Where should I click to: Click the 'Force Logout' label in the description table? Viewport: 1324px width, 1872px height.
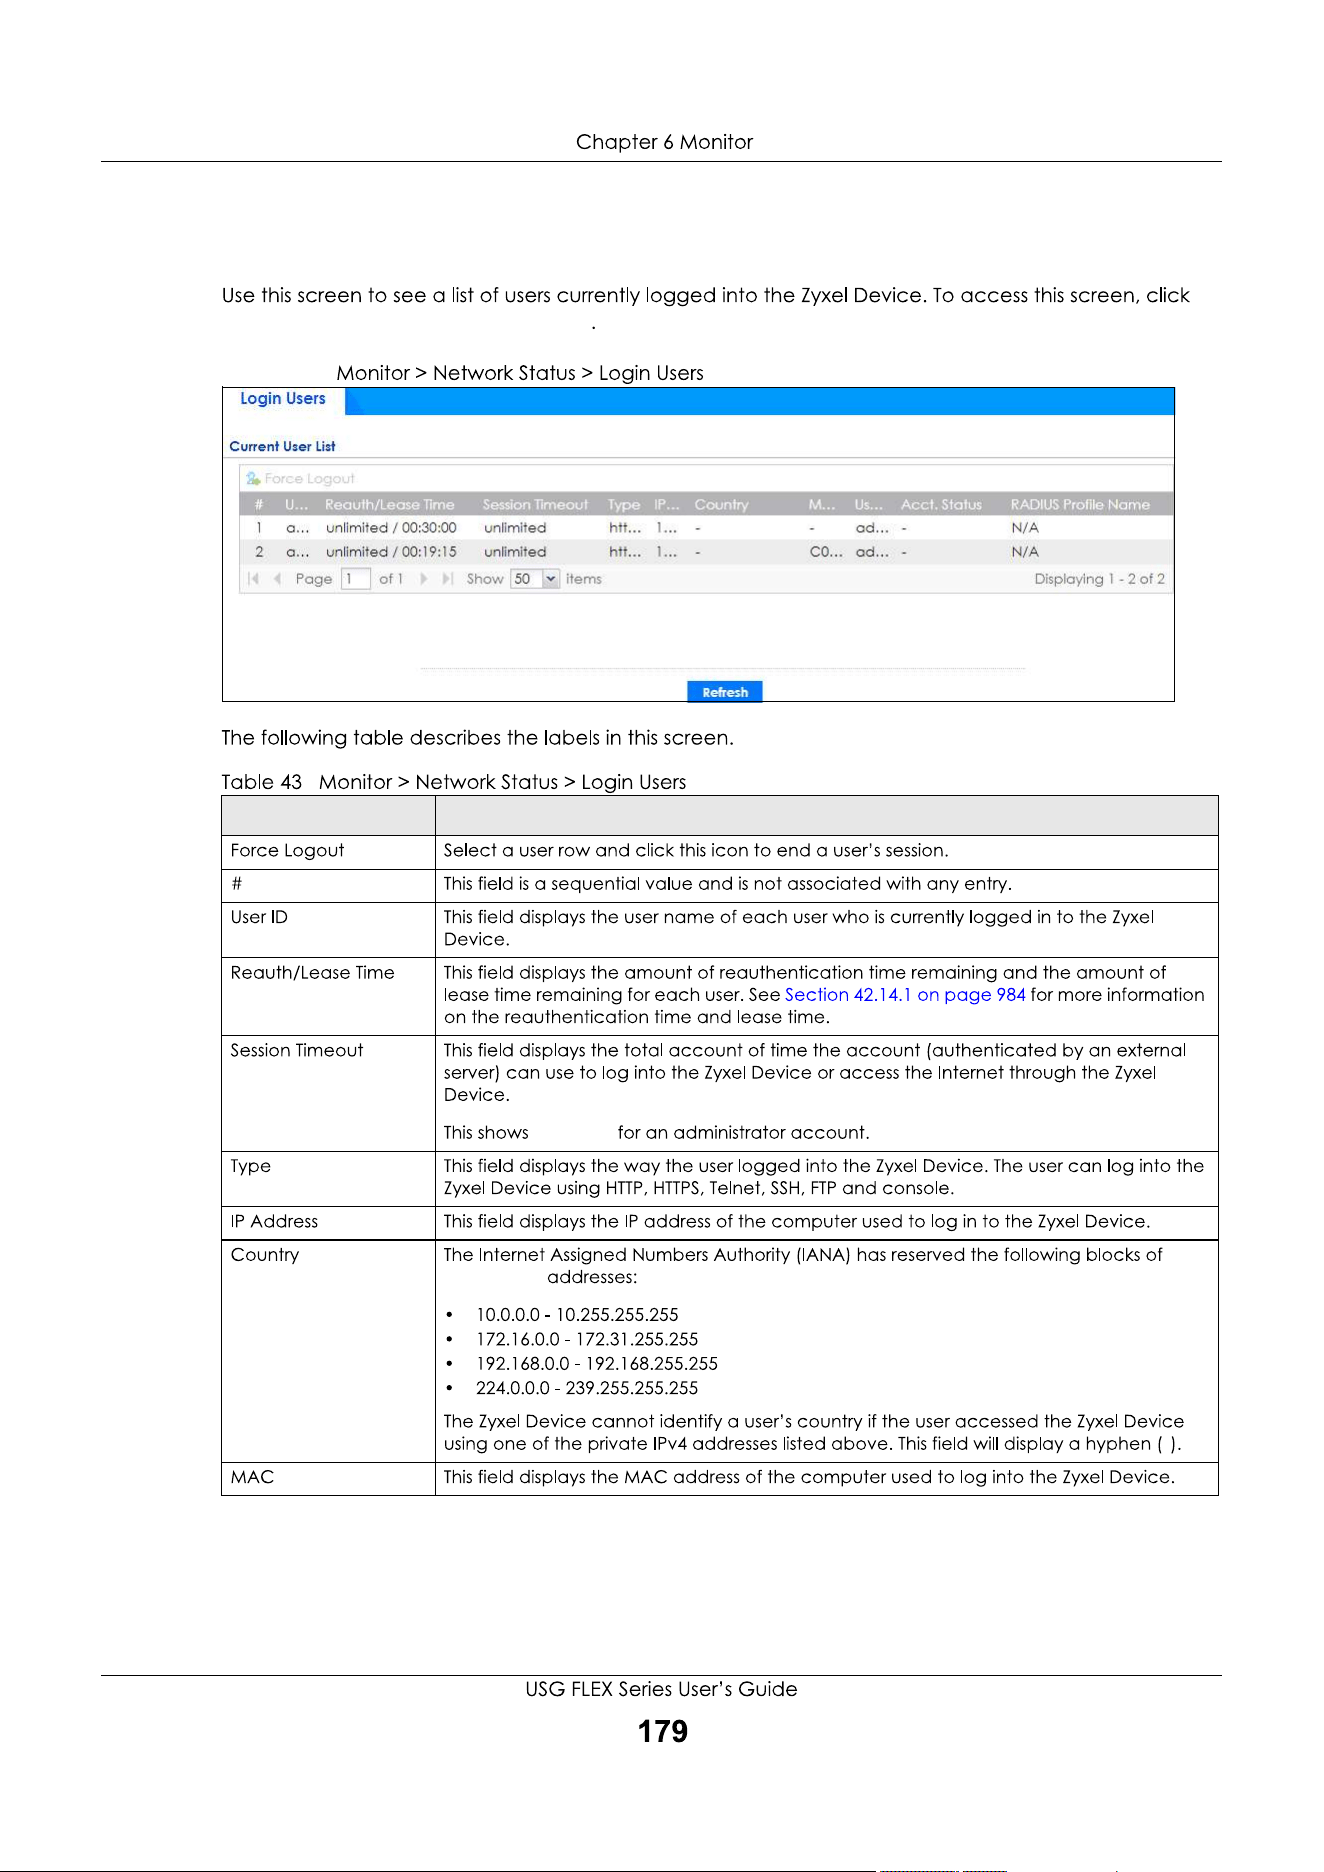(287, 851)
